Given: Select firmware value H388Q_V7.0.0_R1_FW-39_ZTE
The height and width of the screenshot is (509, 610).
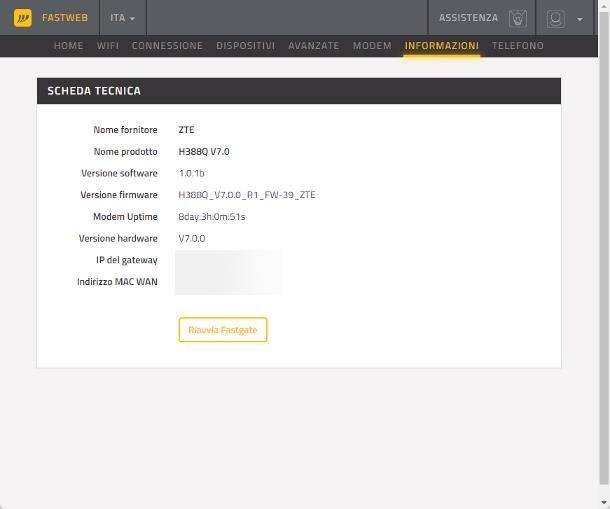Looking at the screenshot, I should point(247,195).
